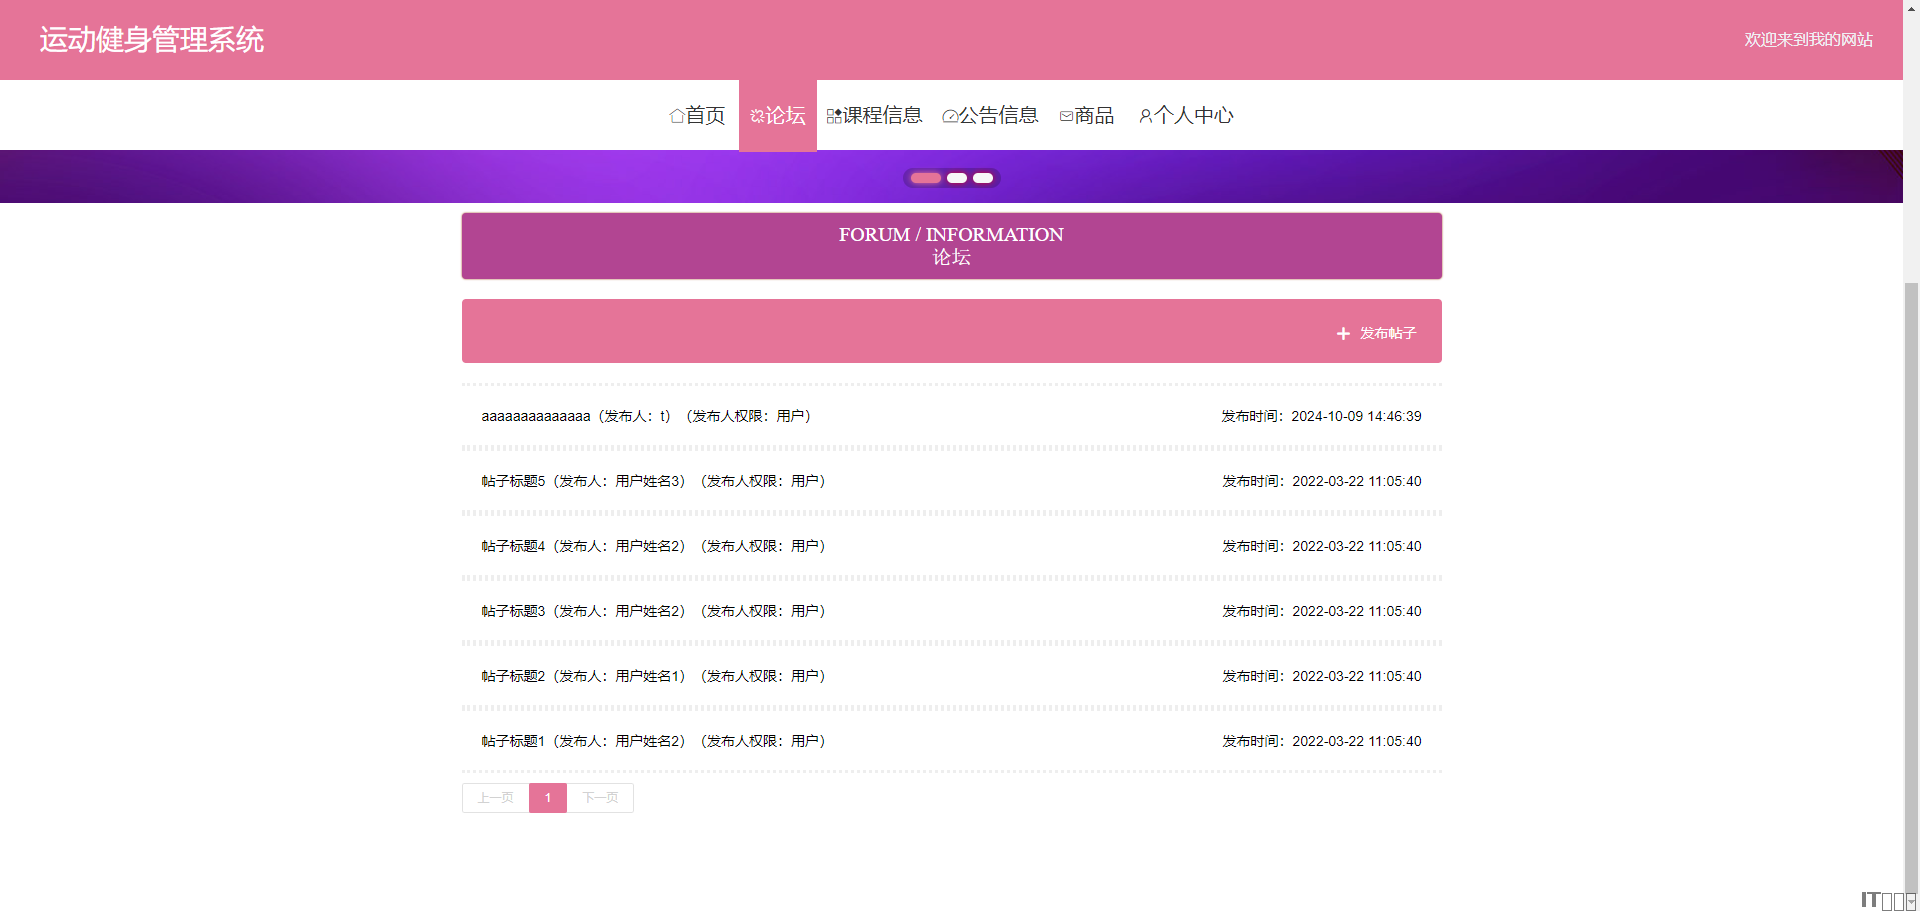This screenshot has width=1920, height=911.
Task: Select the first carousel indicator dot
Action: coord(925,178)
